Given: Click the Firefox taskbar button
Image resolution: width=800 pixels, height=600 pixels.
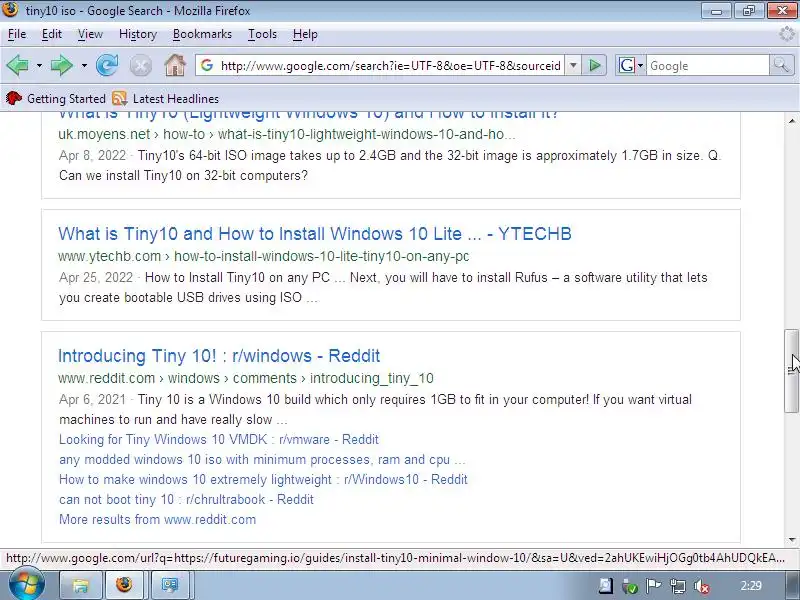Looking at the screenshot, I should tap(124, 585).
